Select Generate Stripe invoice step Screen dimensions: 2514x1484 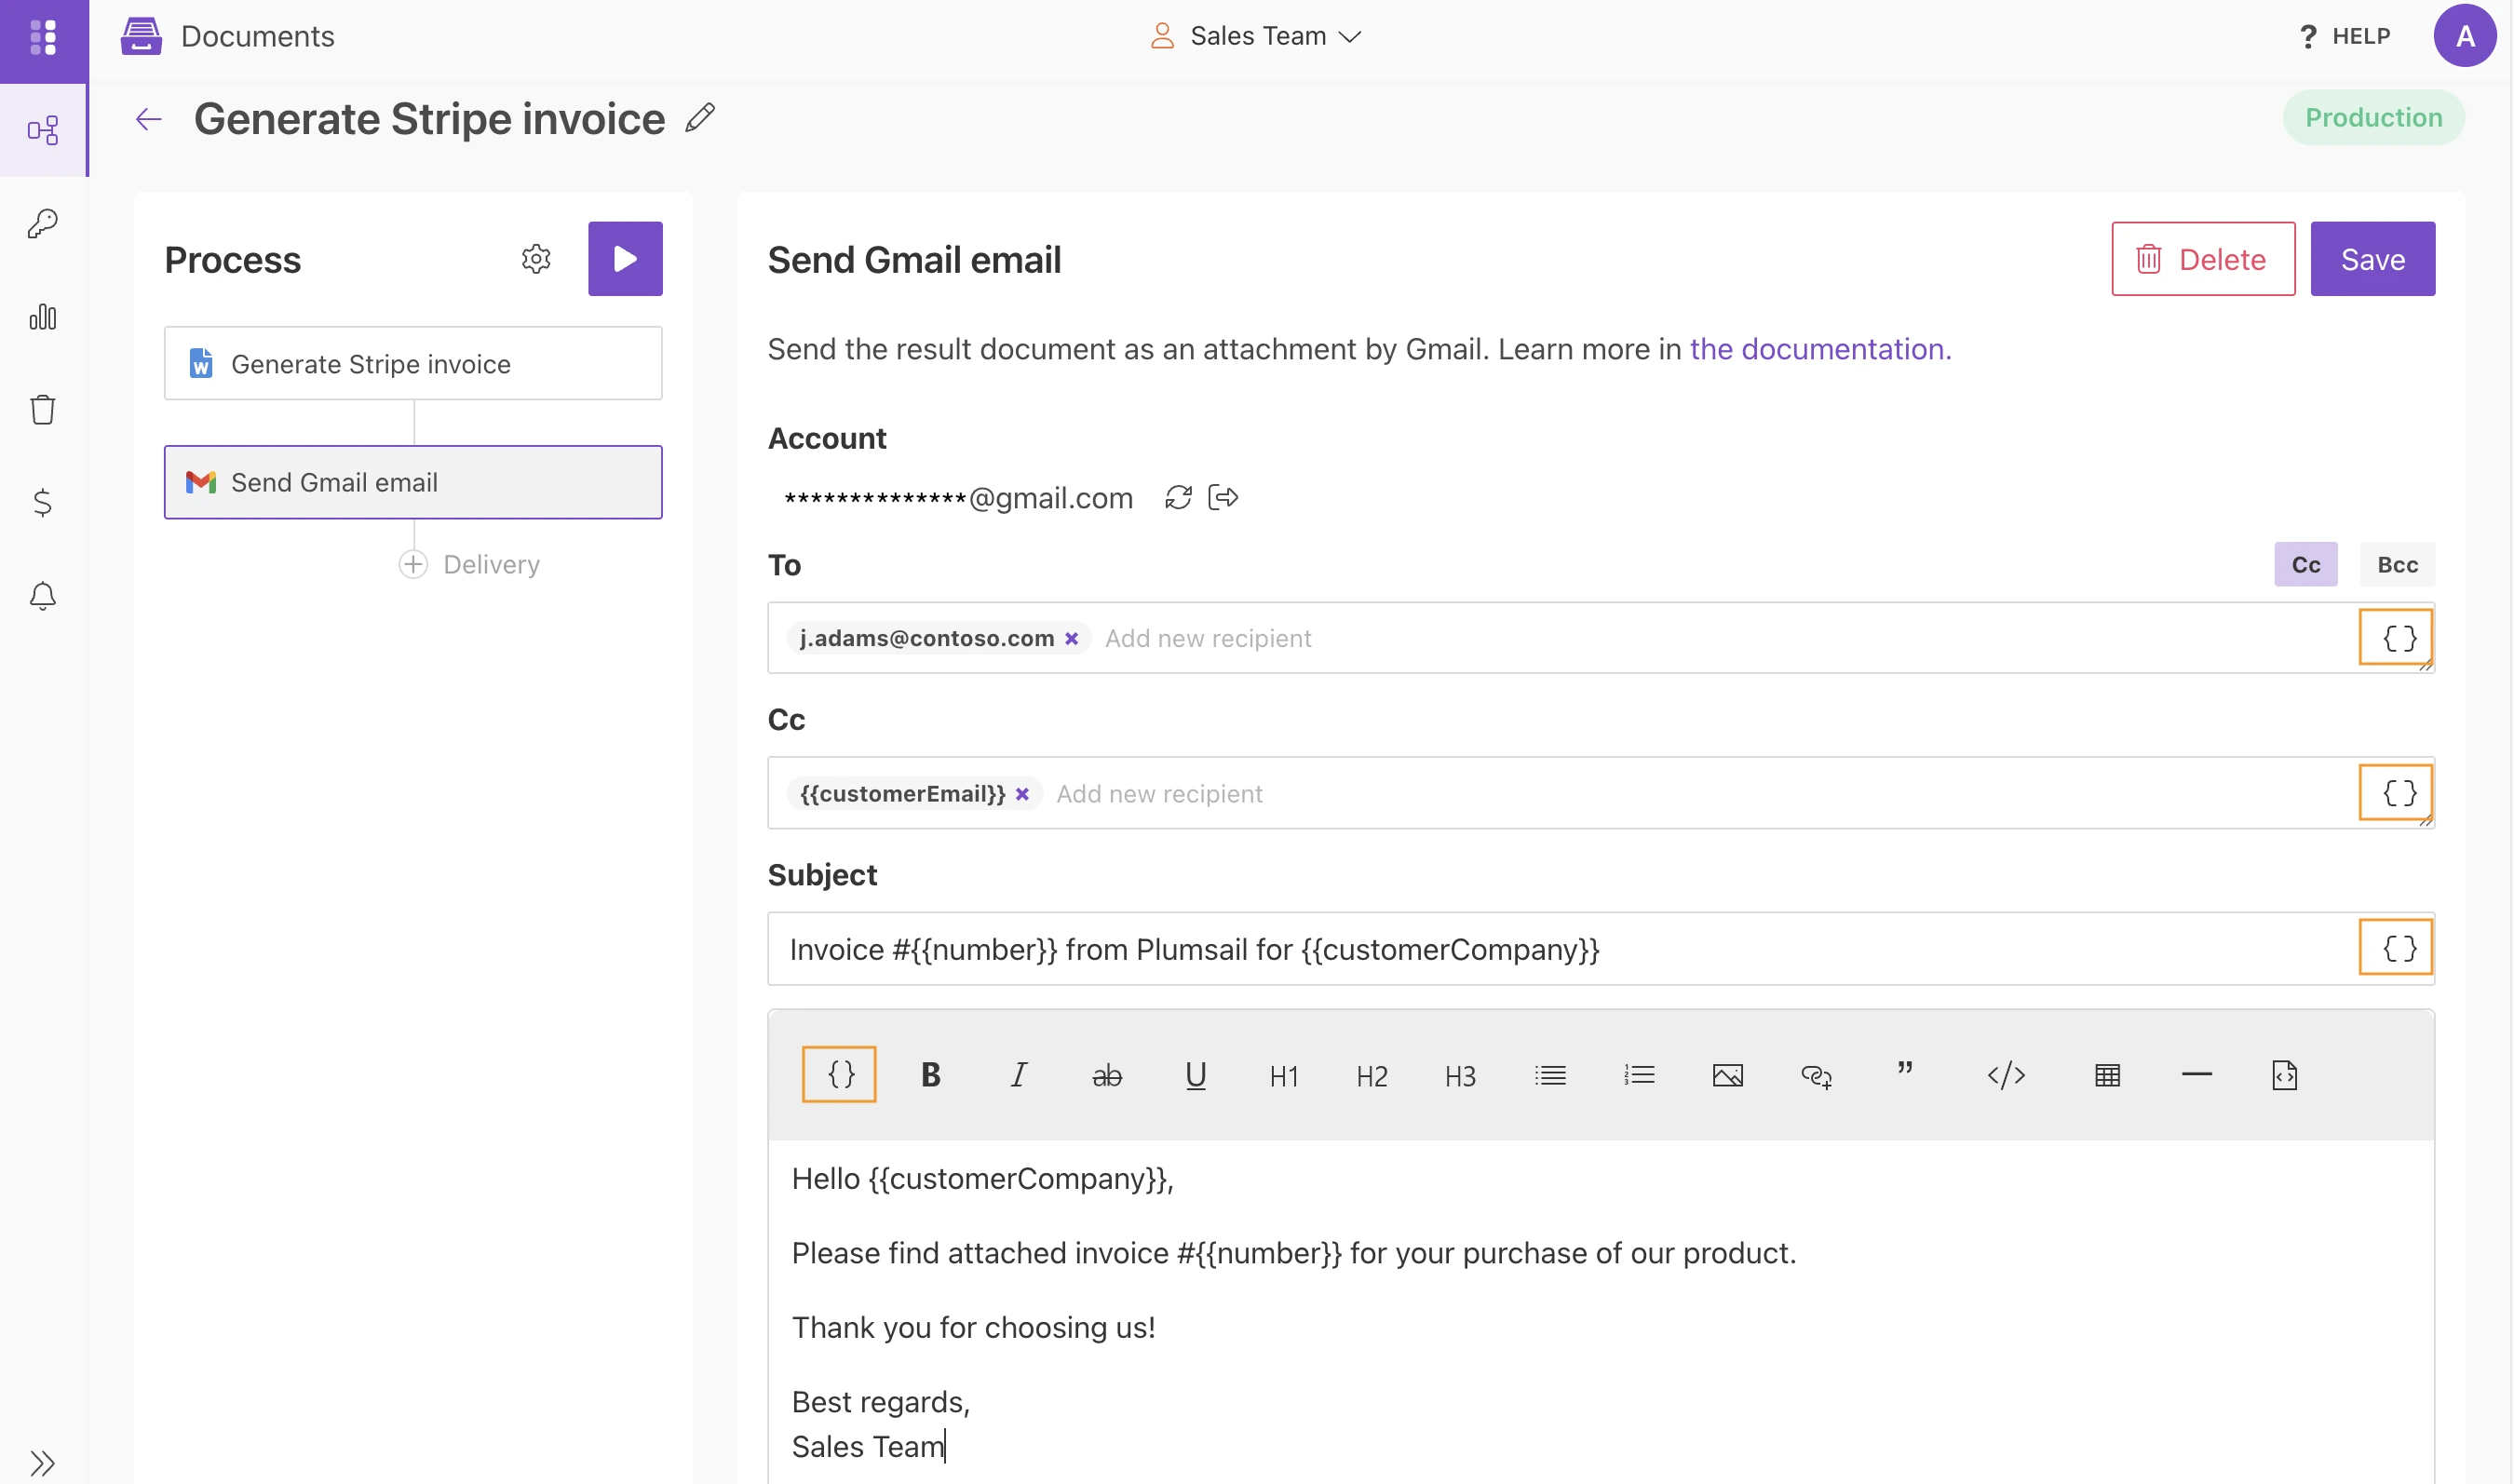tap(413, 363)
